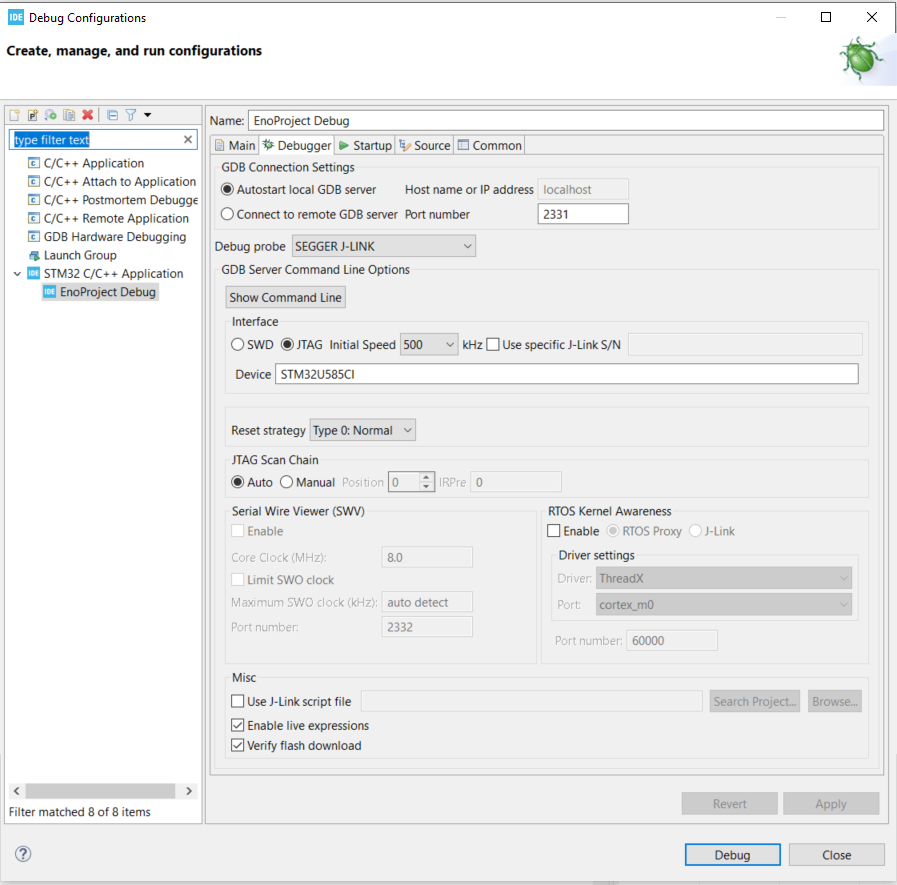Select the SWD interface radio
The image size is (897, 885).
coord(237,344)
